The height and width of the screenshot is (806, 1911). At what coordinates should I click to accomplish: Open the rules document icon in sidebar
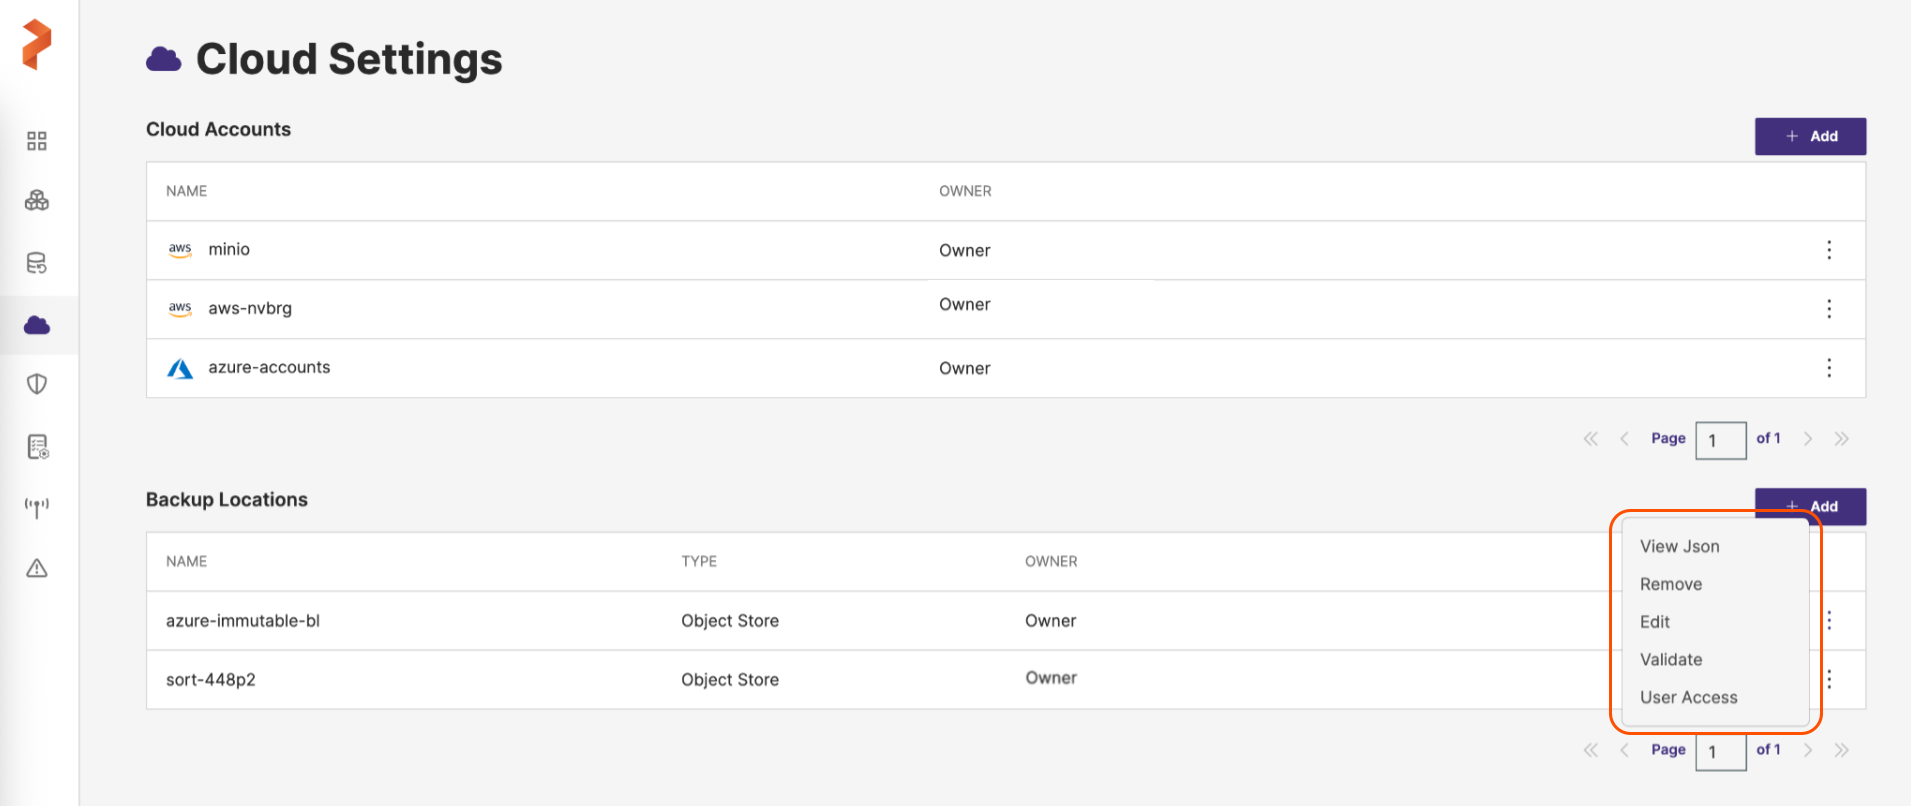[x=37, y=447]
